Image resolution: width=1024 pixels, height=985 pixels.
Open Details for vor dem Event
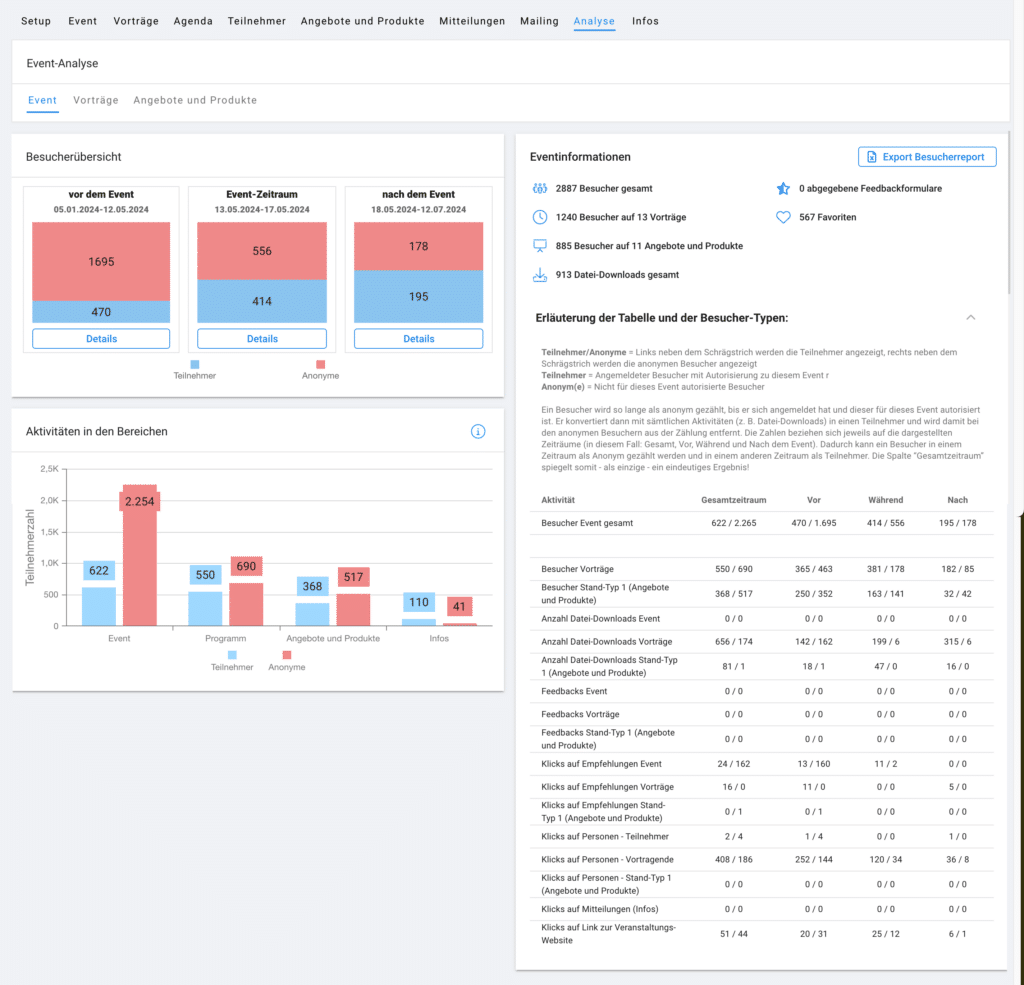[101, 339]
